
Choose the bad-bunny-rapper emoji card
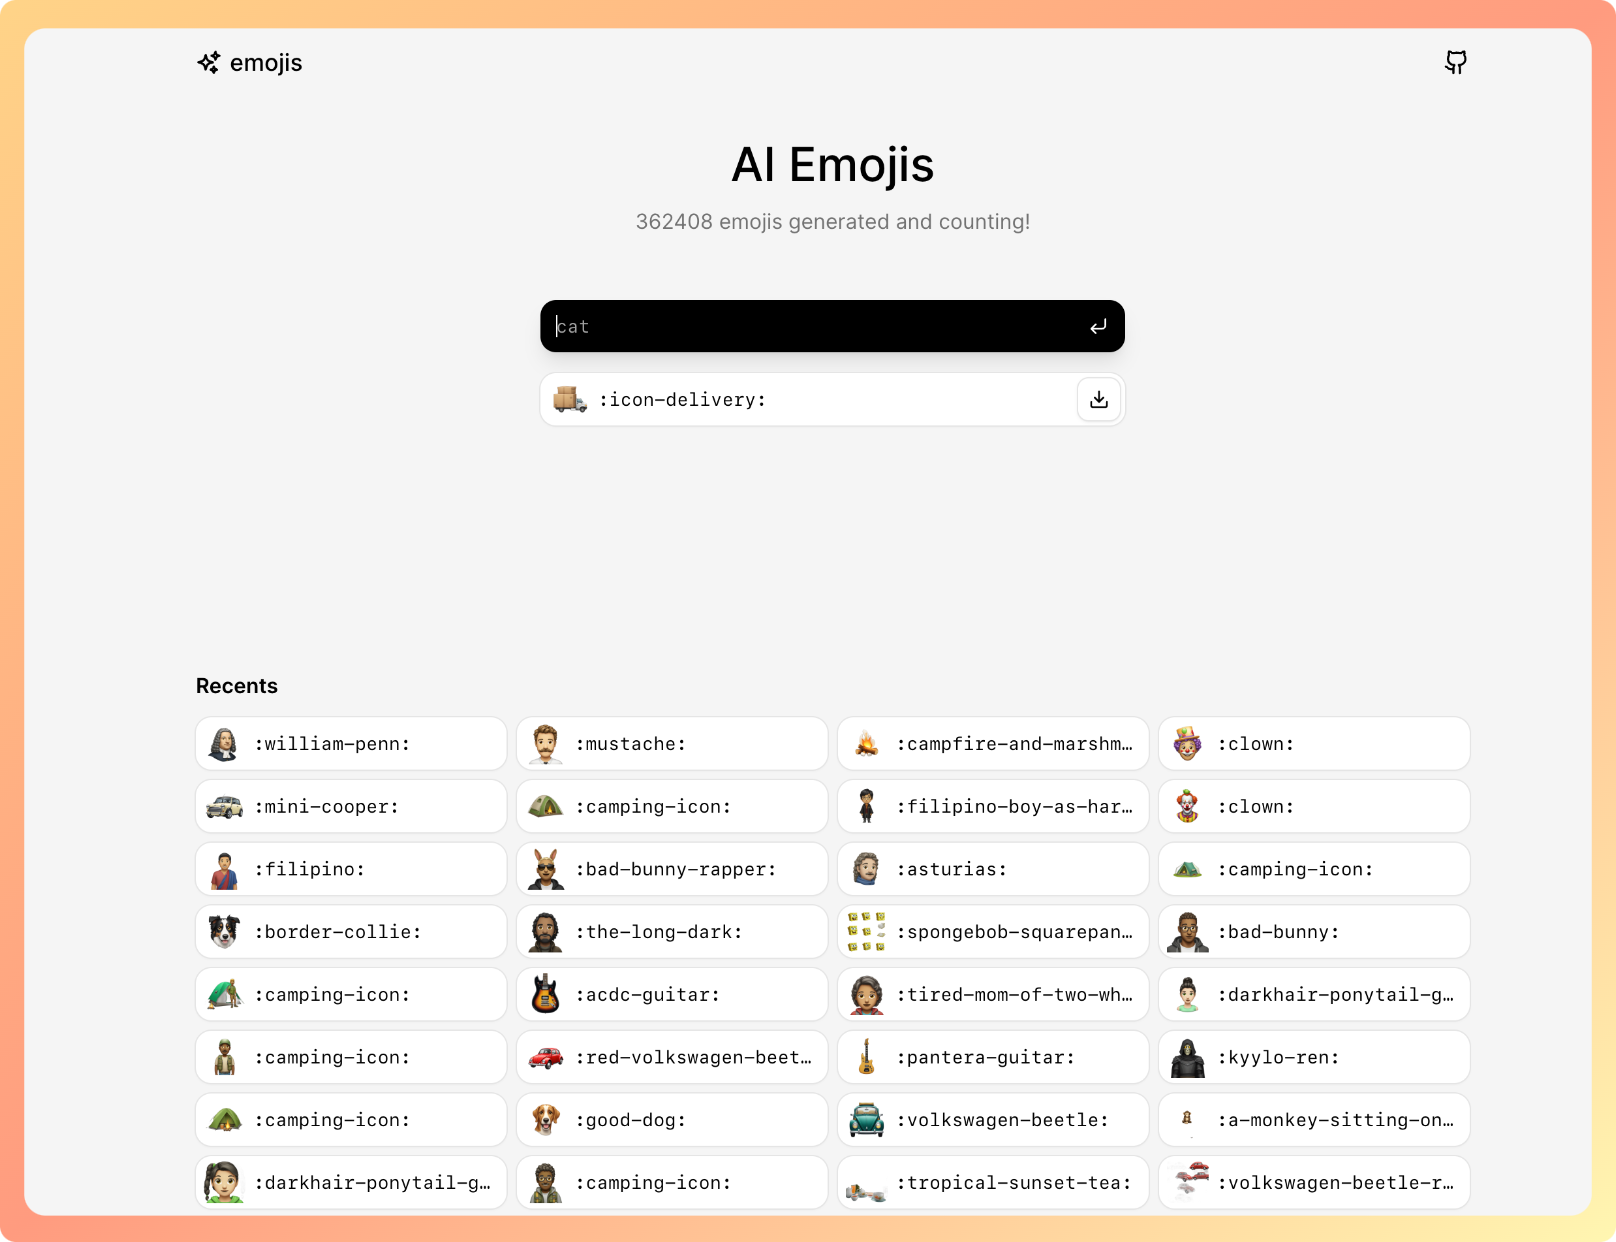click(672, 870)
